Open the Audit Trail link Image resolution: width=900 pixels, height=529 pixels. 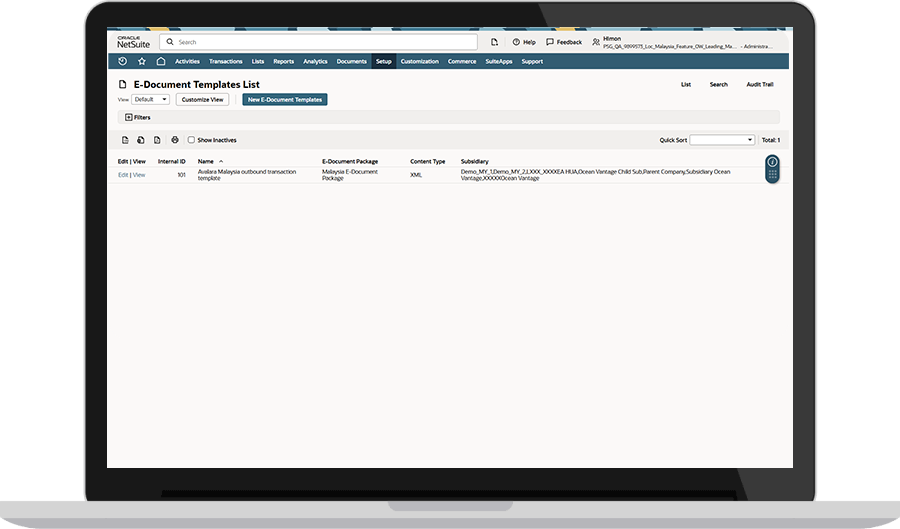(760, 84)
